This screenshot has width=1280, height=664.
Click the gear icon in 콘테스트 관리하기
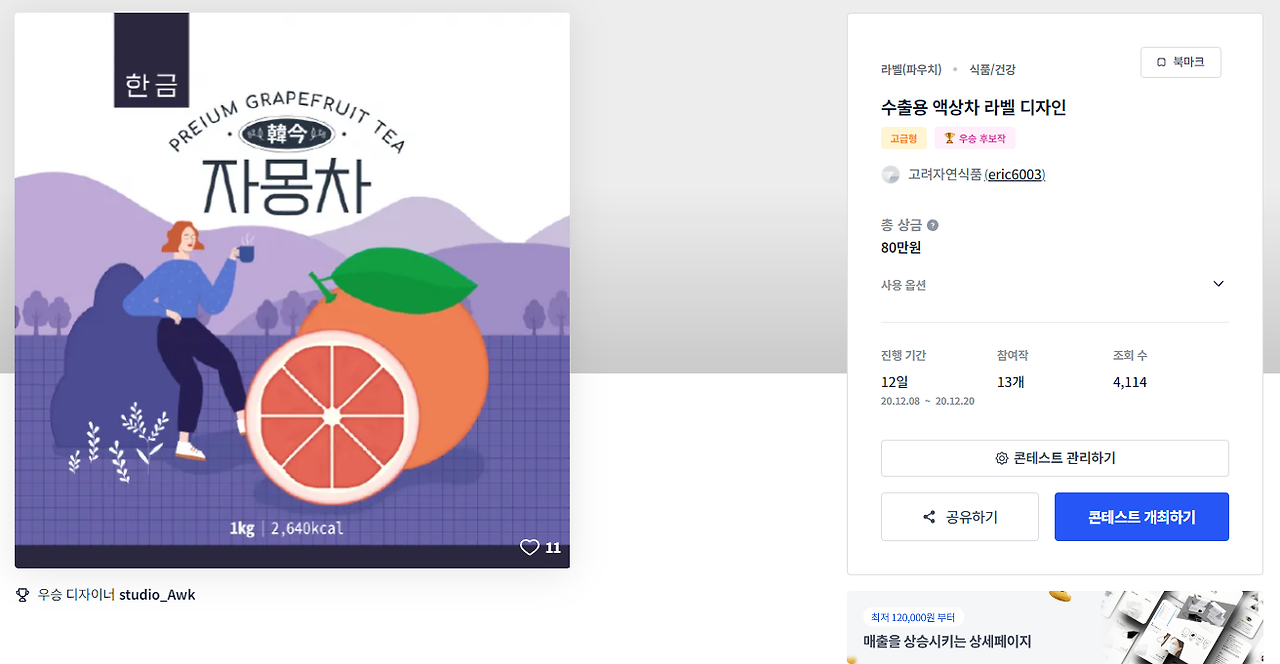(1001, 458)
